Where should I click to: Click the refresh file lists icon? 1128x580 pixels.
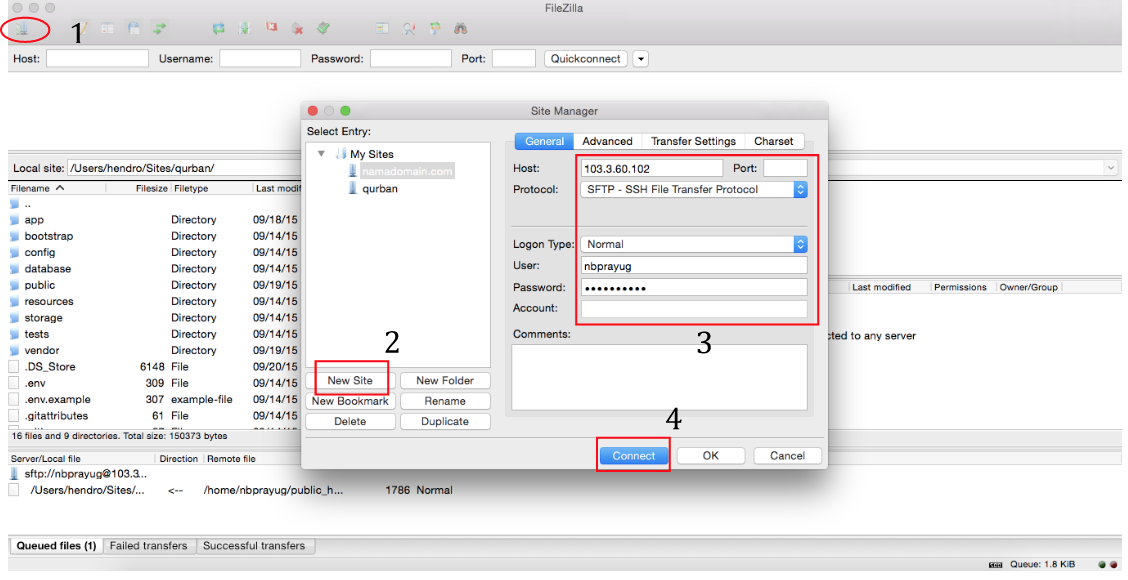[x=218, y=30]
